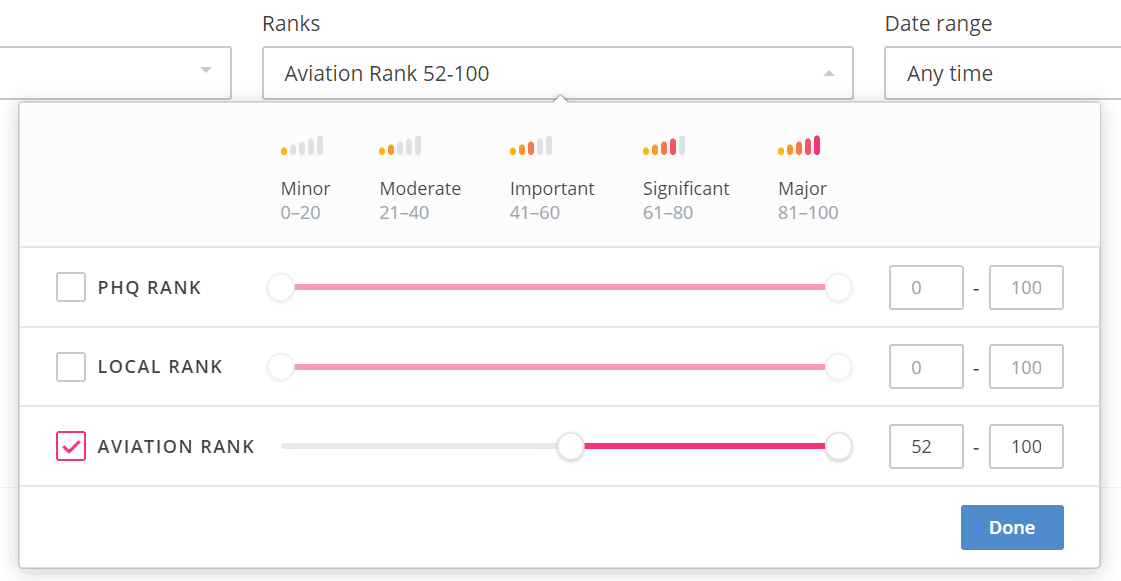Click the Aviation Rank maximum slider handle
1121x581 pixels.
click(x=838, y=447)
